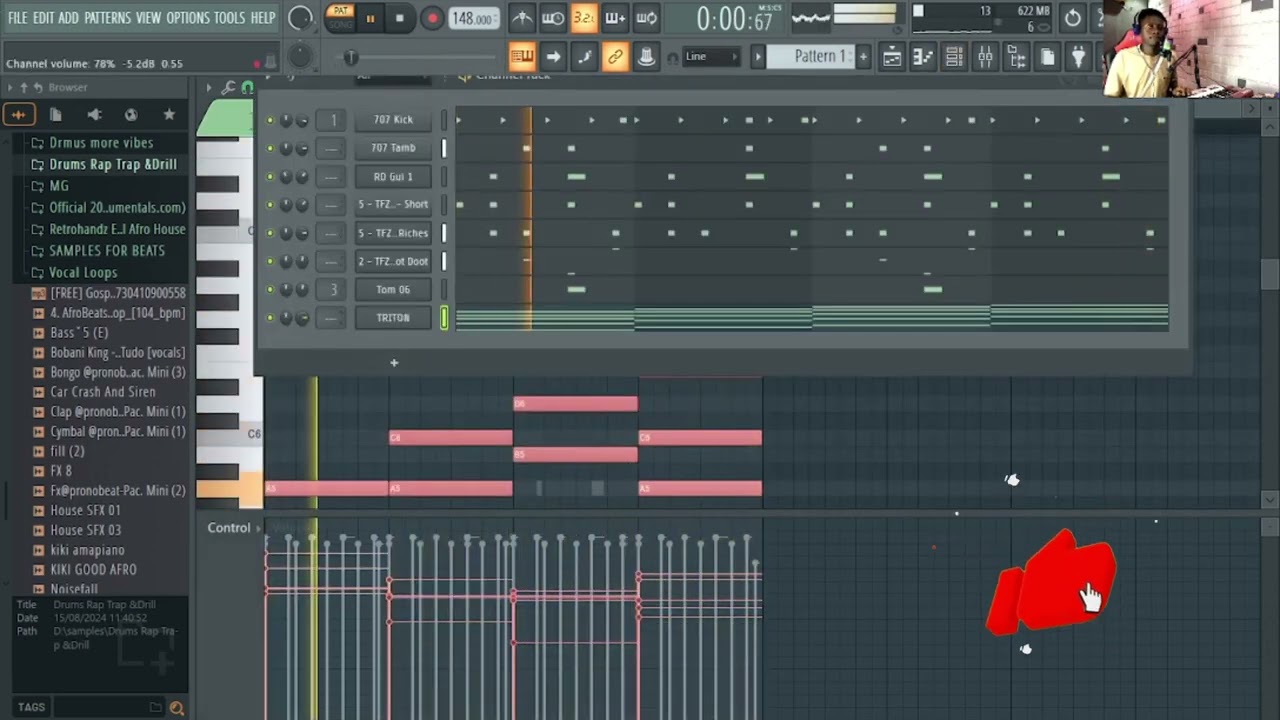Open the Control event dropdown arrow
This screenshot has height=720, width=1280.
pyautogui.click(x=258, y=528)
